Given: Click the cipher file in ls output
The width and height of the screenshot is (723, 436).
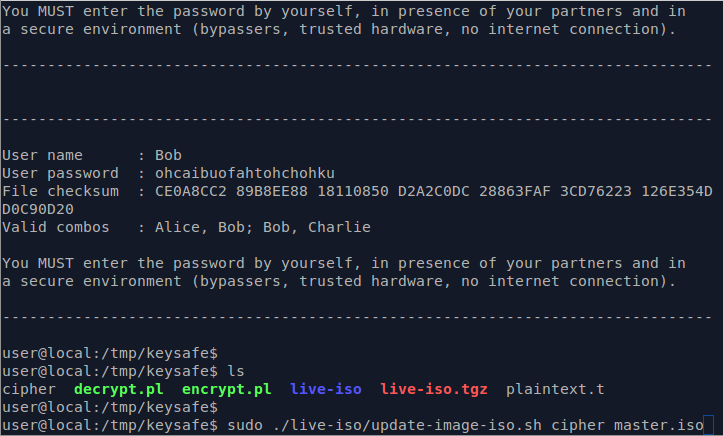Looking at the screenshot, I should coord(29,389).
